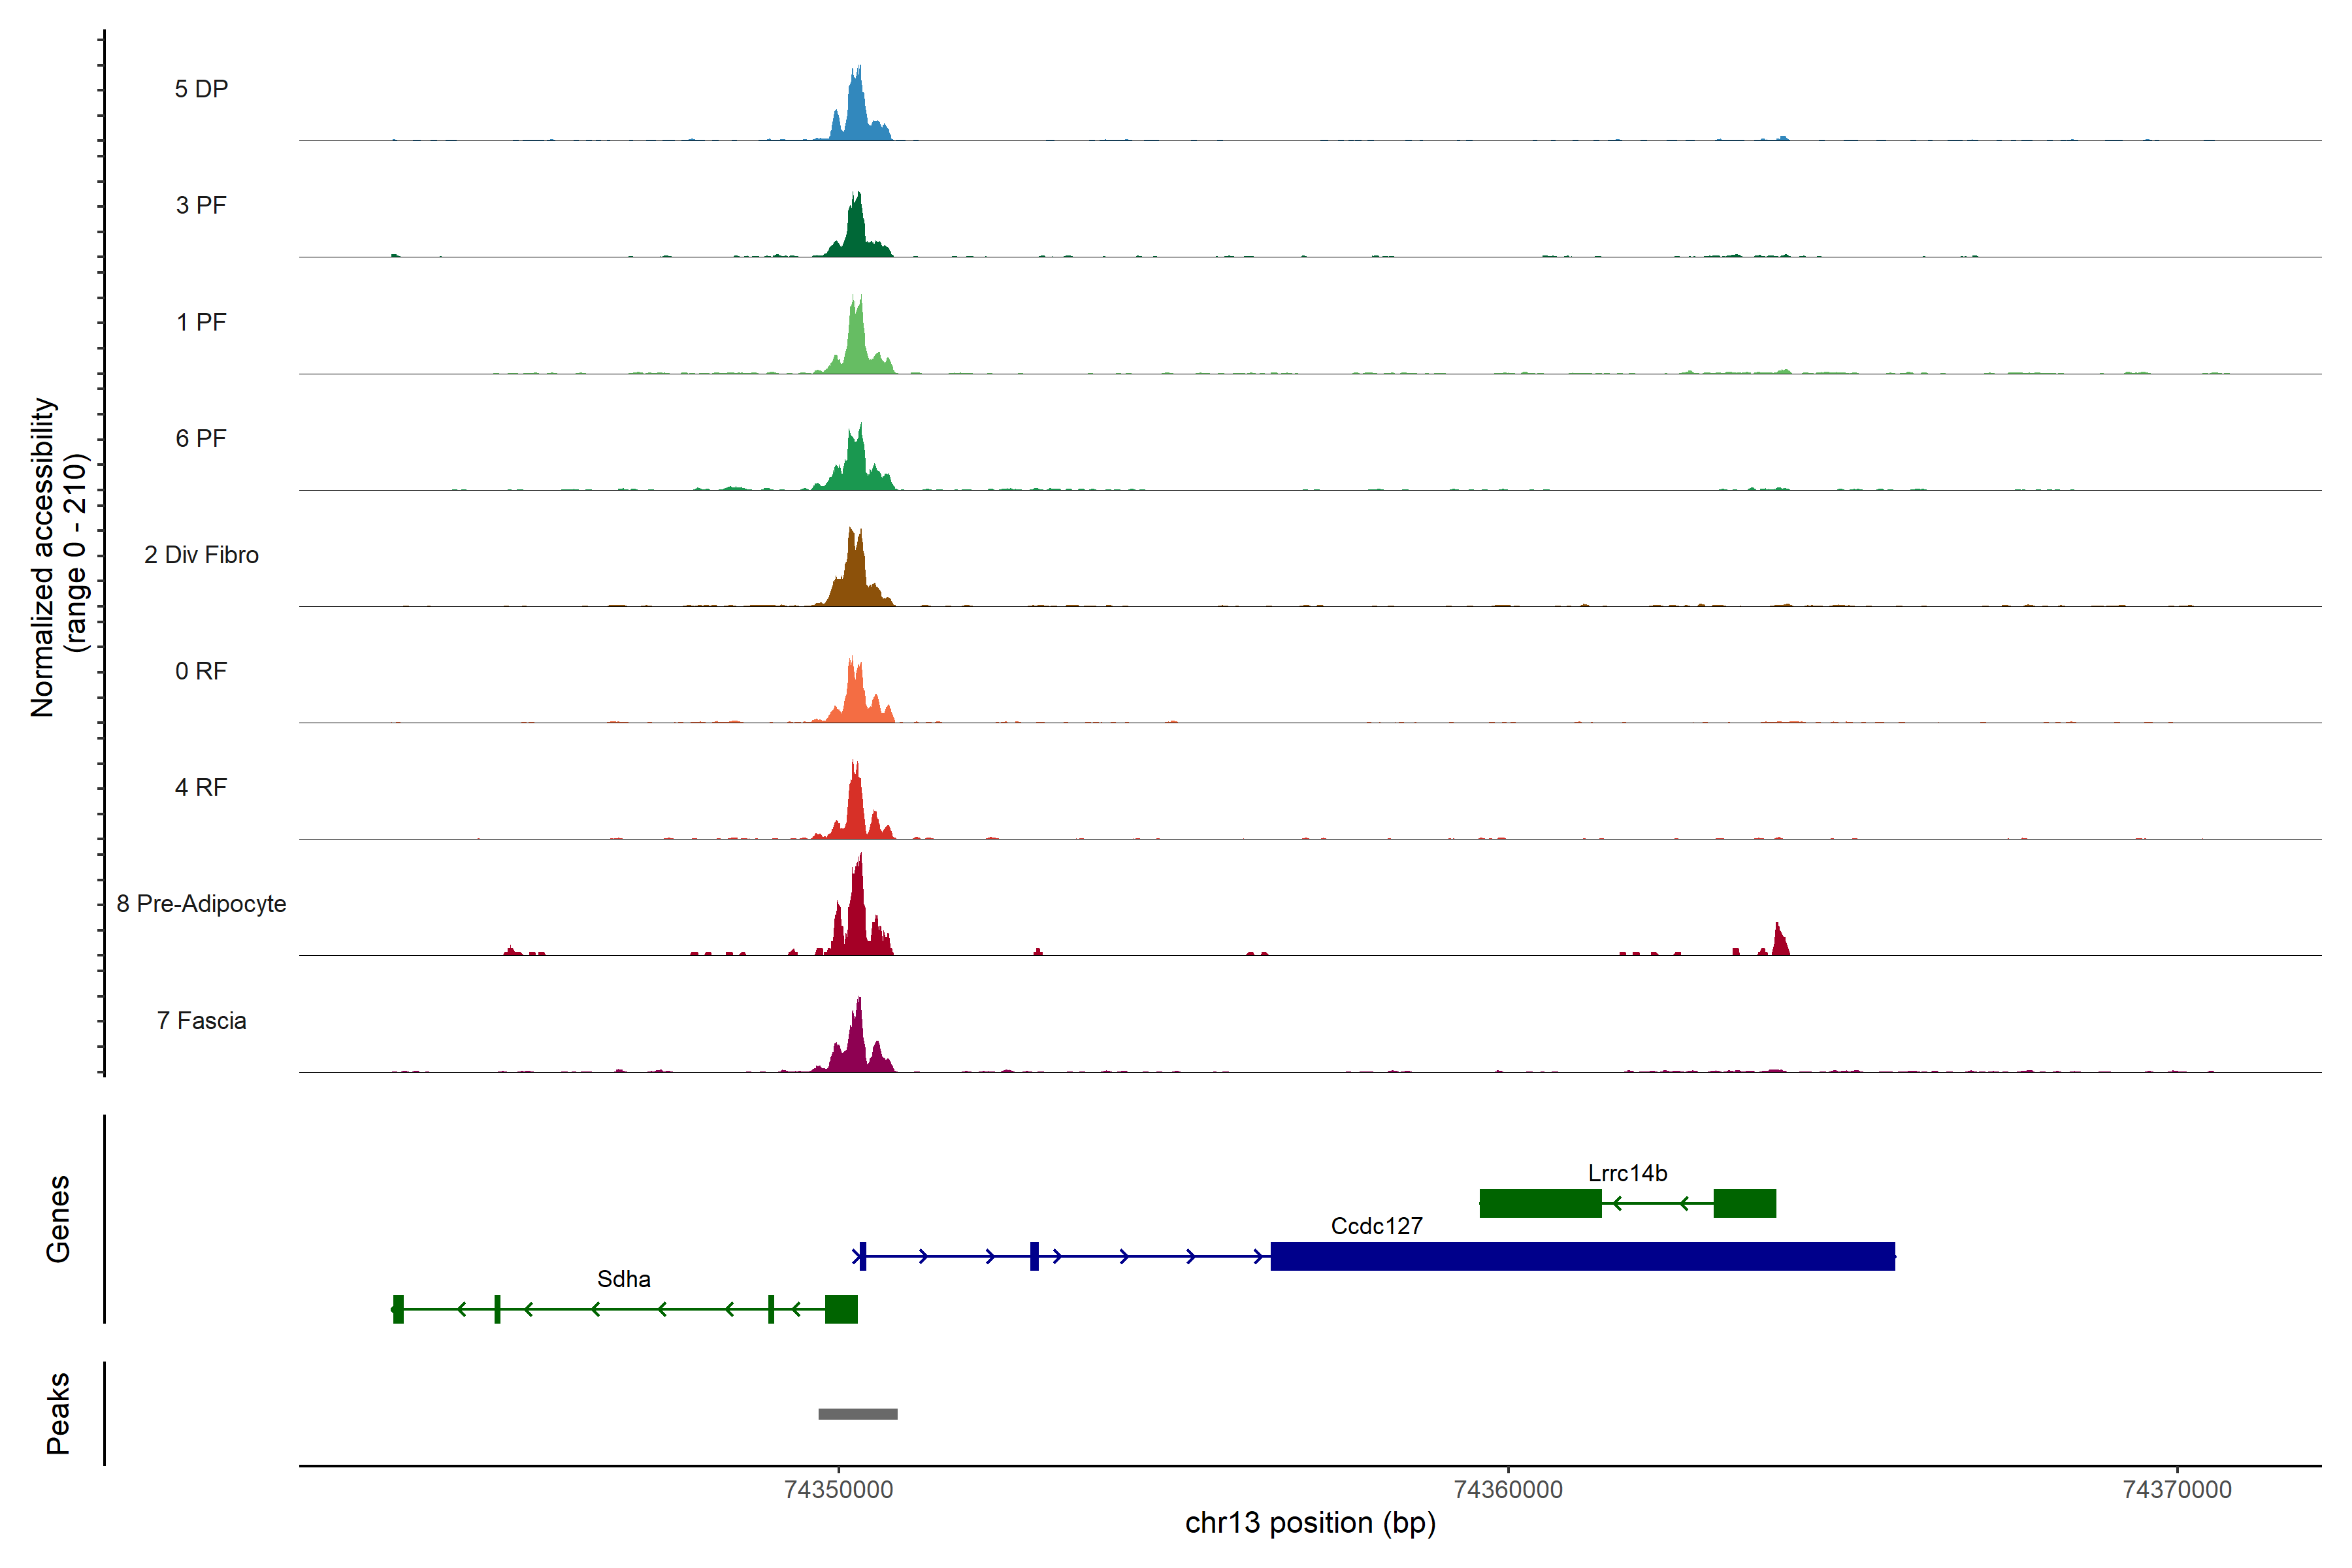Screen dimensions: 2352x1568
Task: Click the 74360000 axis tick label
Action: point(1507,1490)
